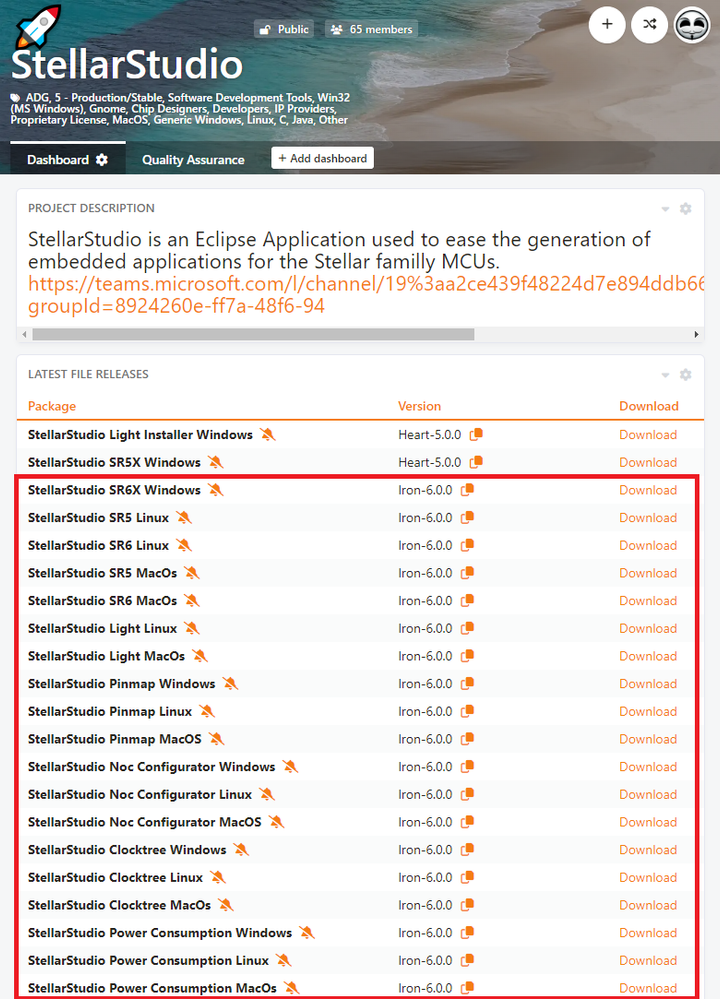The height and width of the screenshot is (999, 720).
Task: Open Project Description widget gear settings
Action: point(686,208)
